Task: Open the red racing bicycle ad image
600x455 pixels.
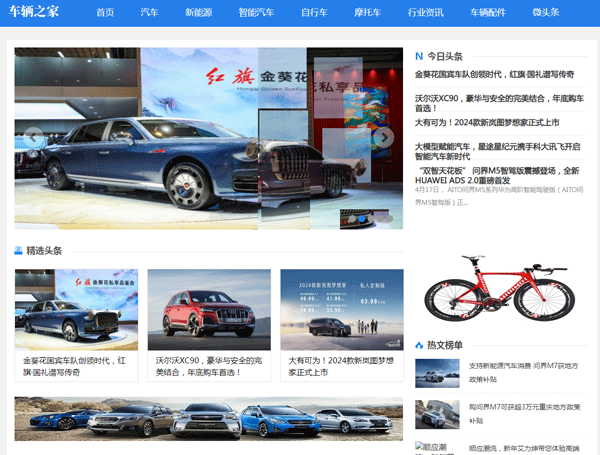Action: pyautogui.click(x=499, y=288)
